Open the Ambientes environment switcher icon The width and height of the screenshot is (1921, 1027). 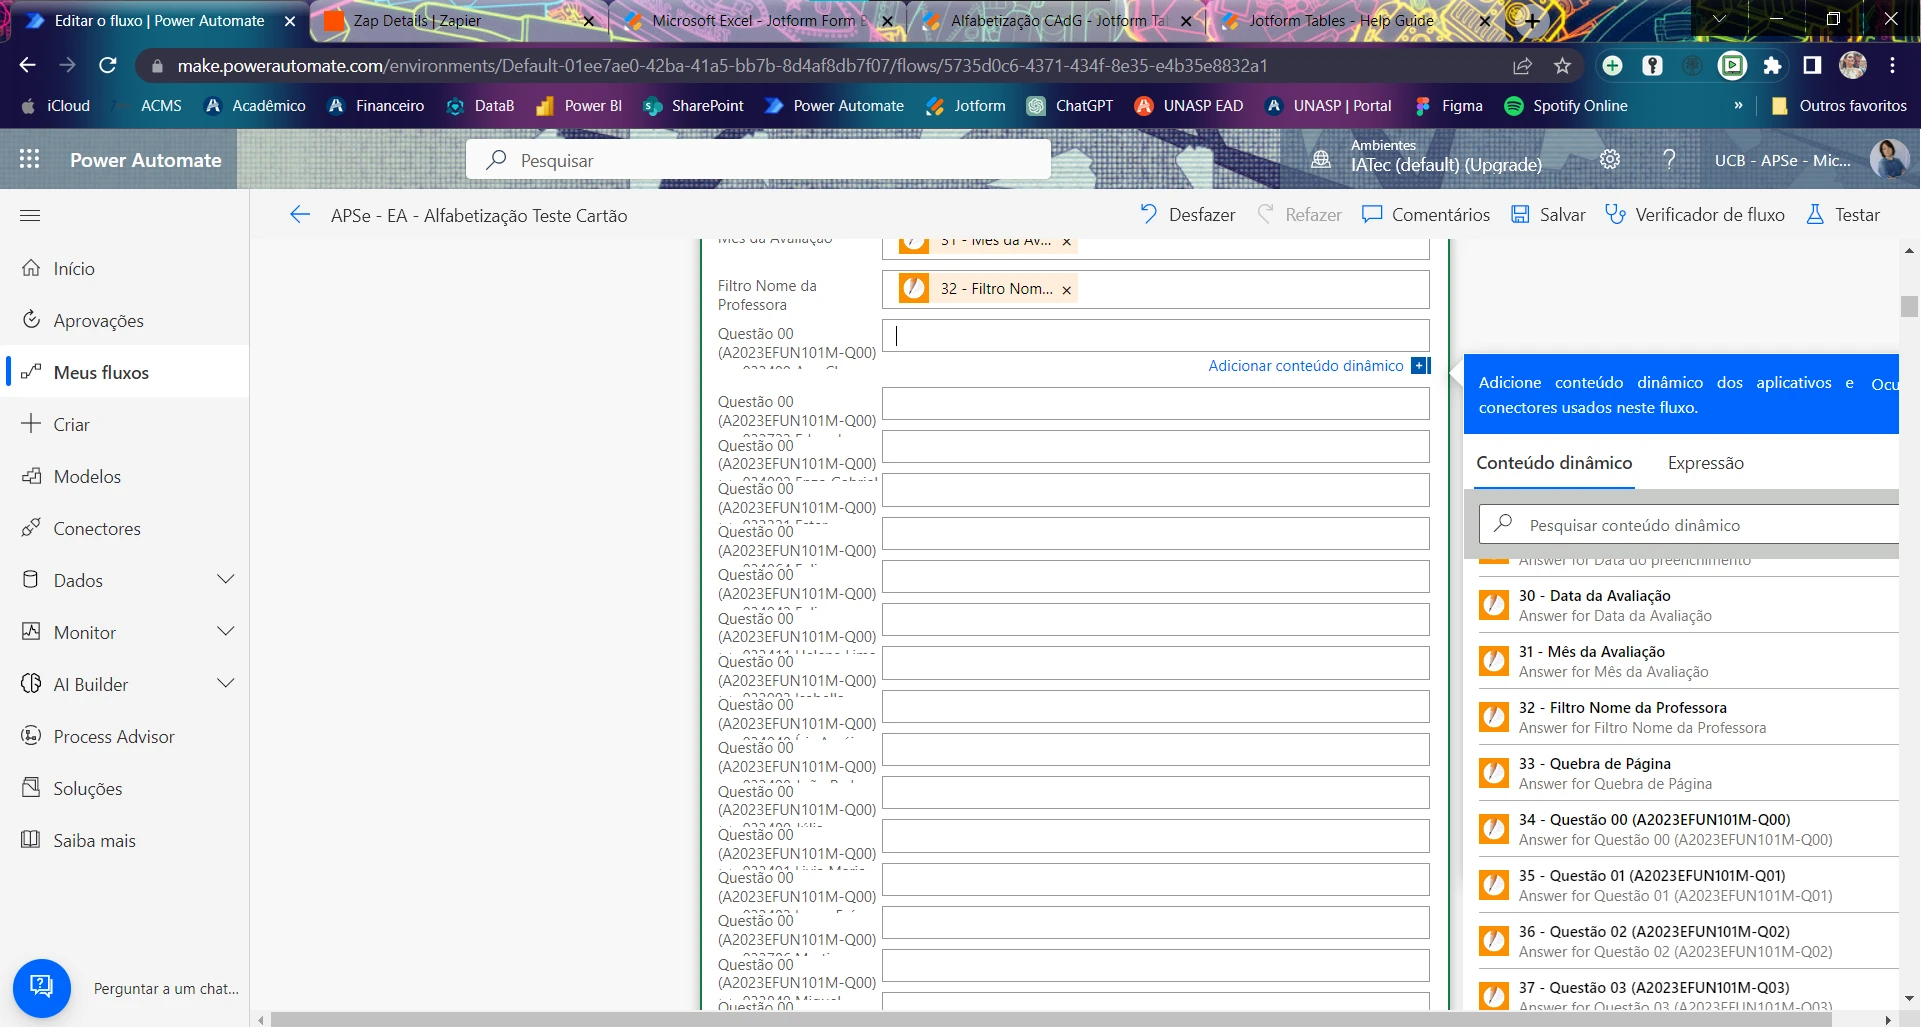coord(1322,159)
